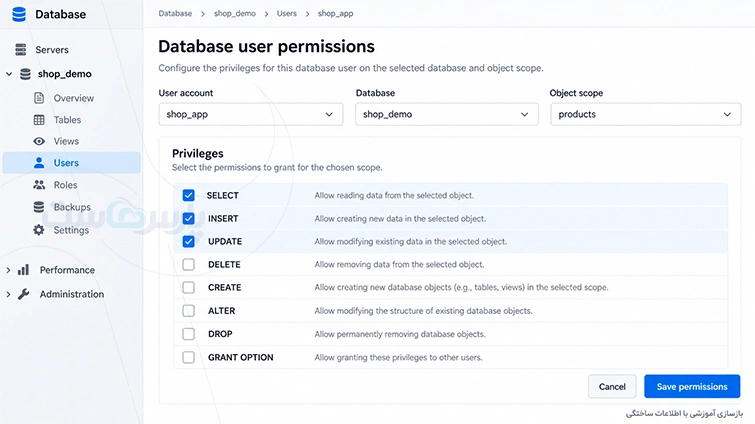Enable the DELETE privilege checkbox
Viewport: 755px width, 424px height.
tap(188, 264)
